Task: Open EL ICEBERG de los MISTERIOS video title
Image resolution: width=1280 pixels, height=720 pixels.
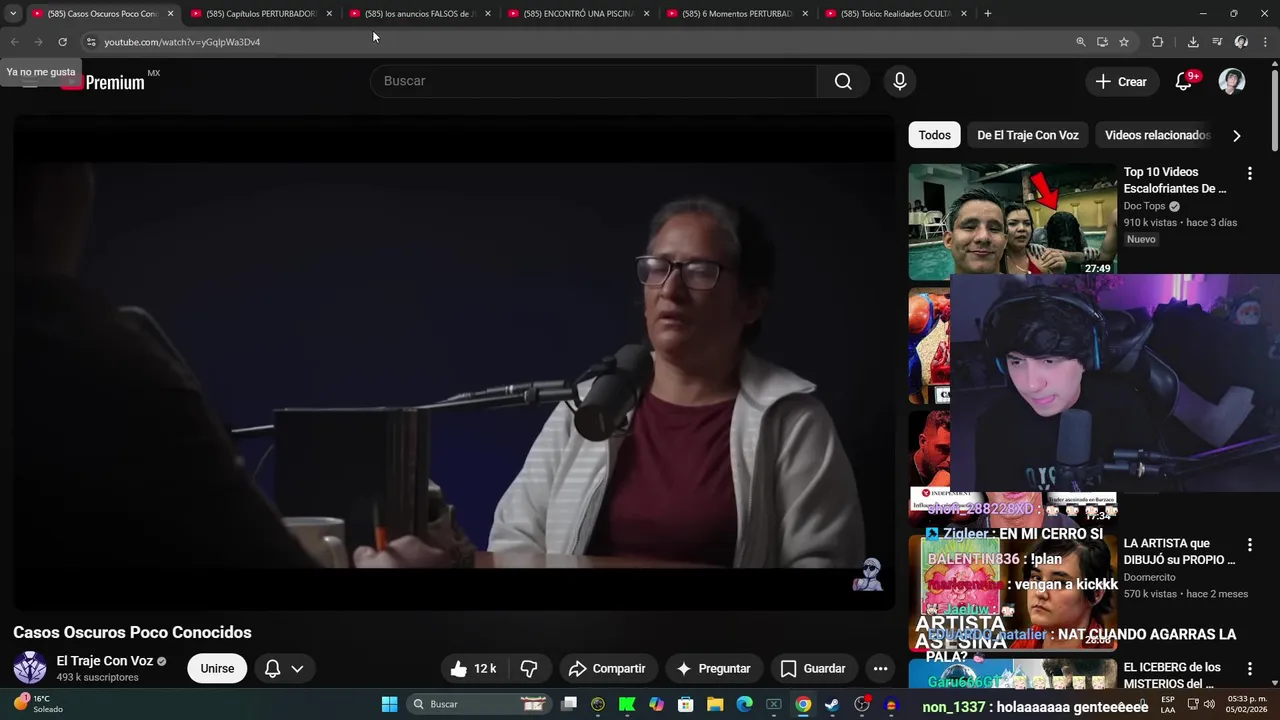Action: 1171,675
